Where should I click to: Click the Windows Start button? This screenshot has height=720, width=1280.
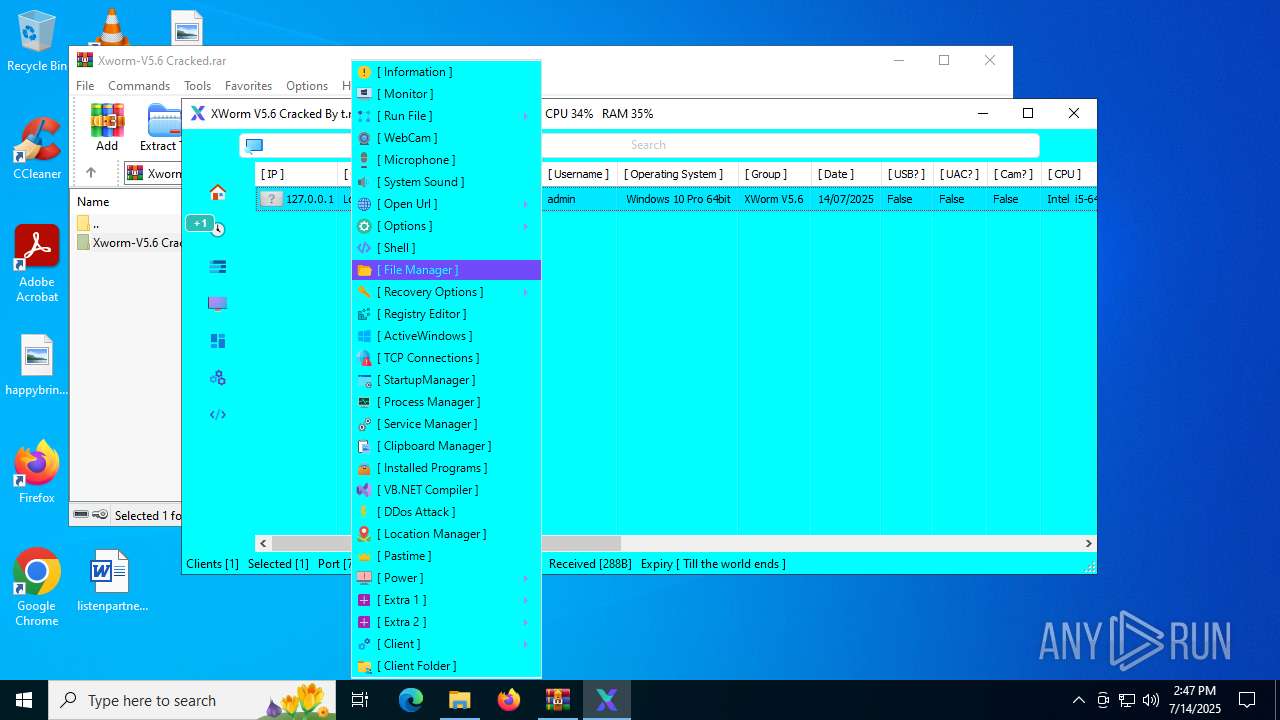coord(24,700)
